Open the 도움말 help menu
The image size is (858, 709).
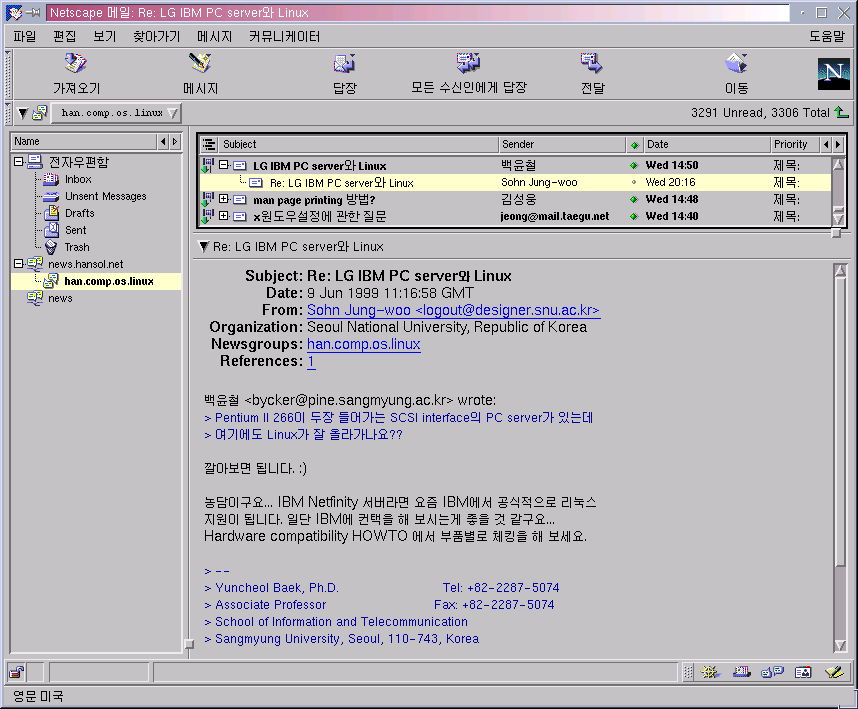(826, 36)
